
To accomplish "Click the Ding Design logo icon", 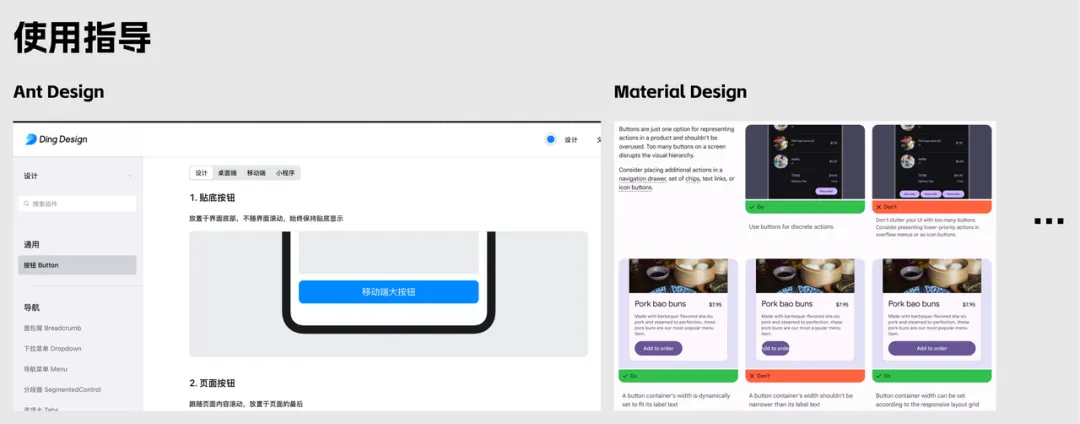I will coord(31,140).
